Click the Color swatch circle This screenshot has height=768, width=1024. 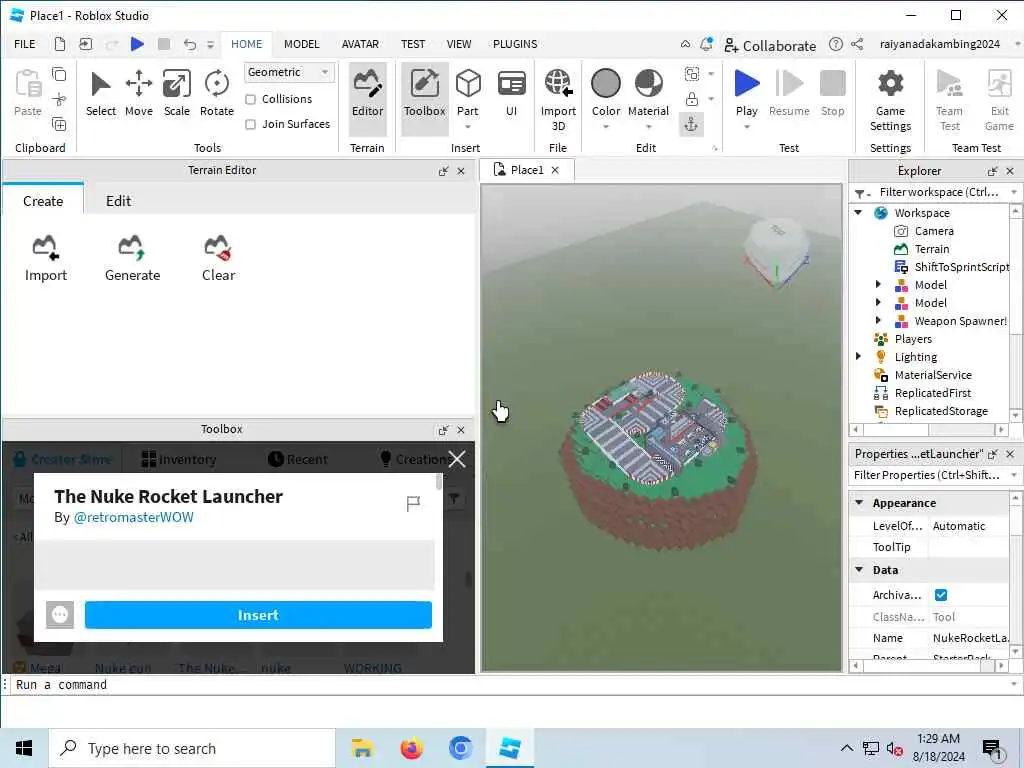click(x=605, y=84)
